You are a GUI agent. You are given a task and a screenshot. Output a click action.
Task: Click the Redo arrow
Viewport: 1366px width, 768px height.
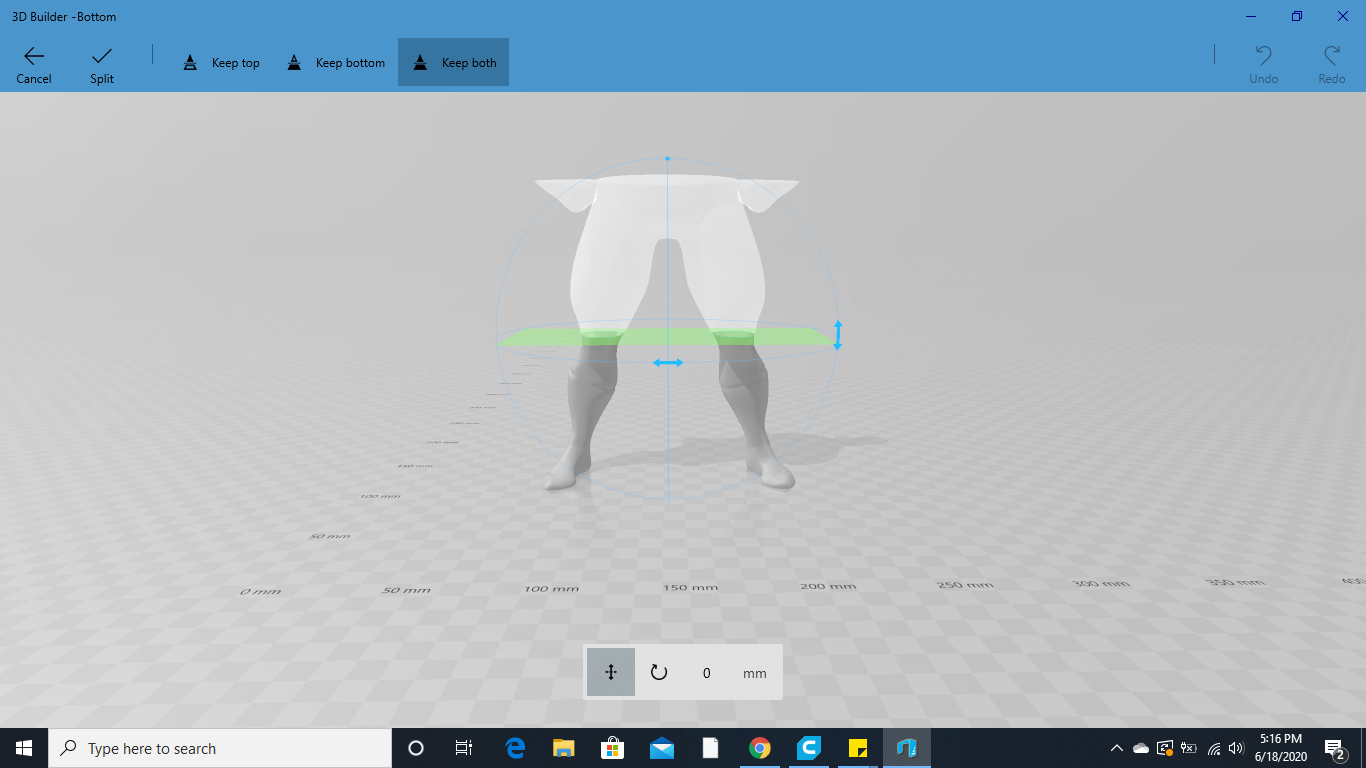point(1330,62)
